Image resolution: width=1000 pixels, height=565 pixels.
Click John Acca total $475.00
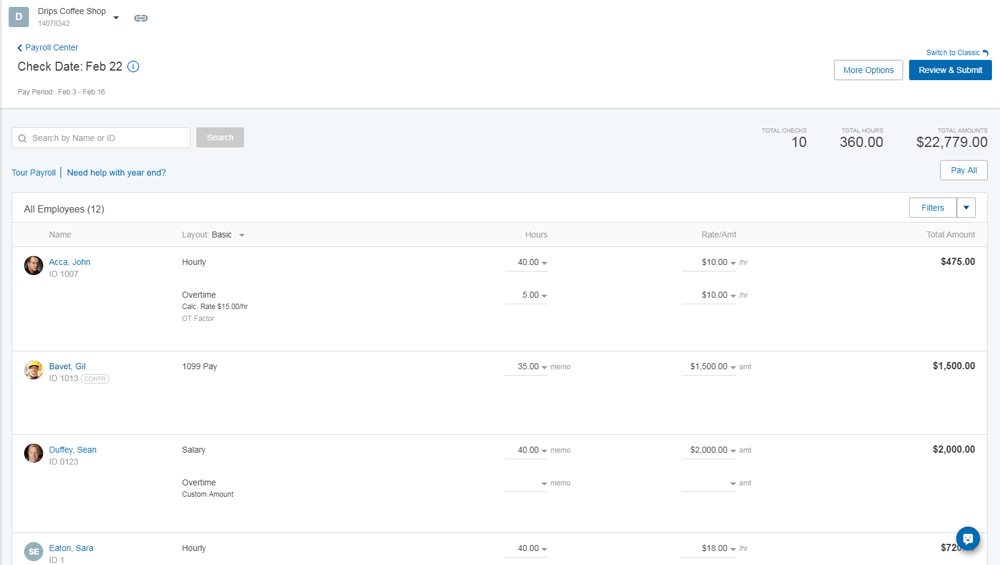(957, 261)
